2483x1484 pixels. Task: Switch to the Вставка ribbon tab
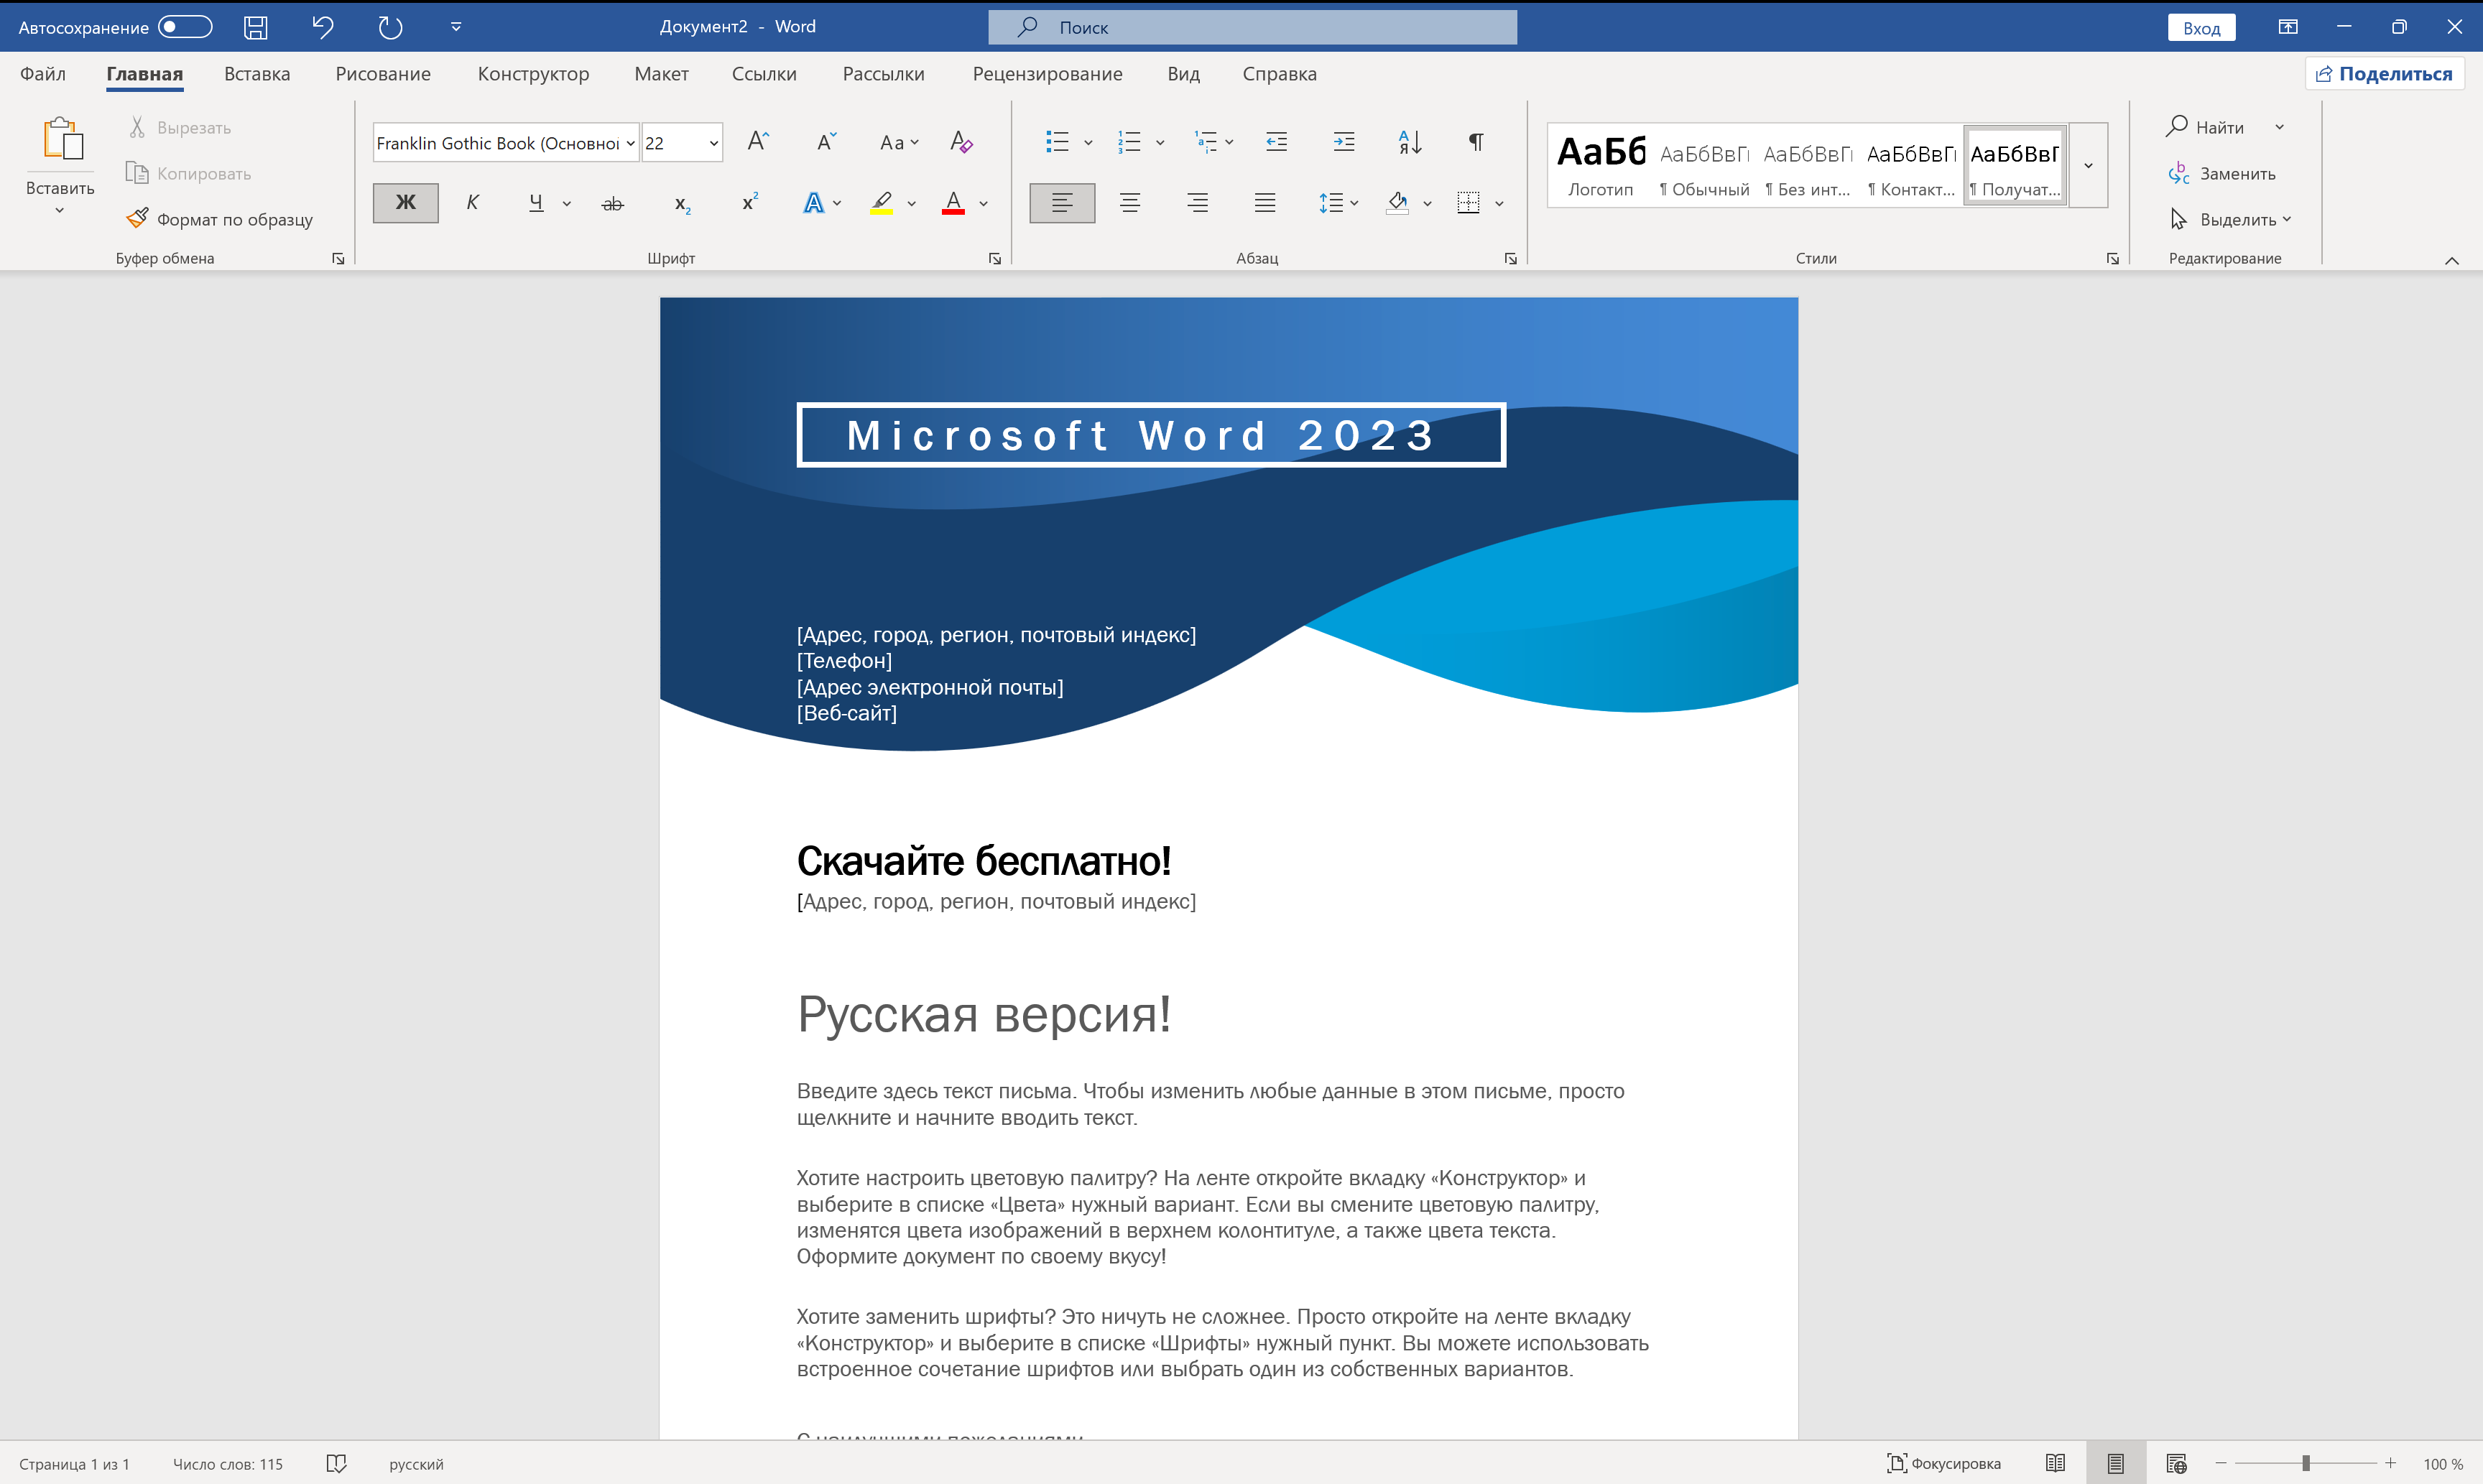point(256,73)
